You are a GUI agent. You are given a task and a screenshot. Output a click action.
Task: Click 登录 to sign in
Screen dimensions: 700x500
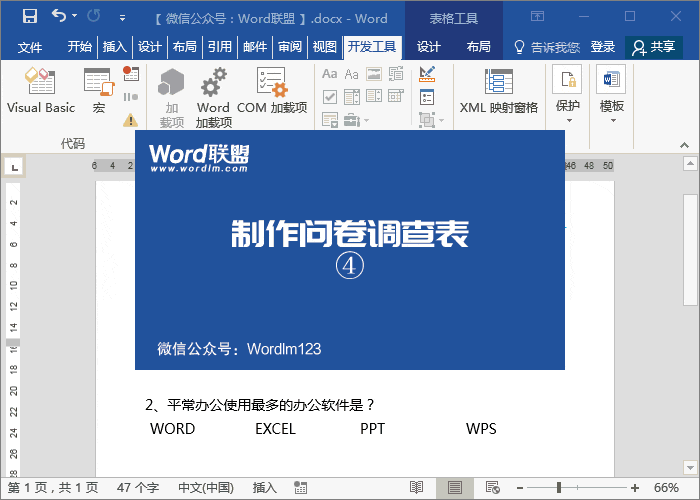(x=603, y=46)
